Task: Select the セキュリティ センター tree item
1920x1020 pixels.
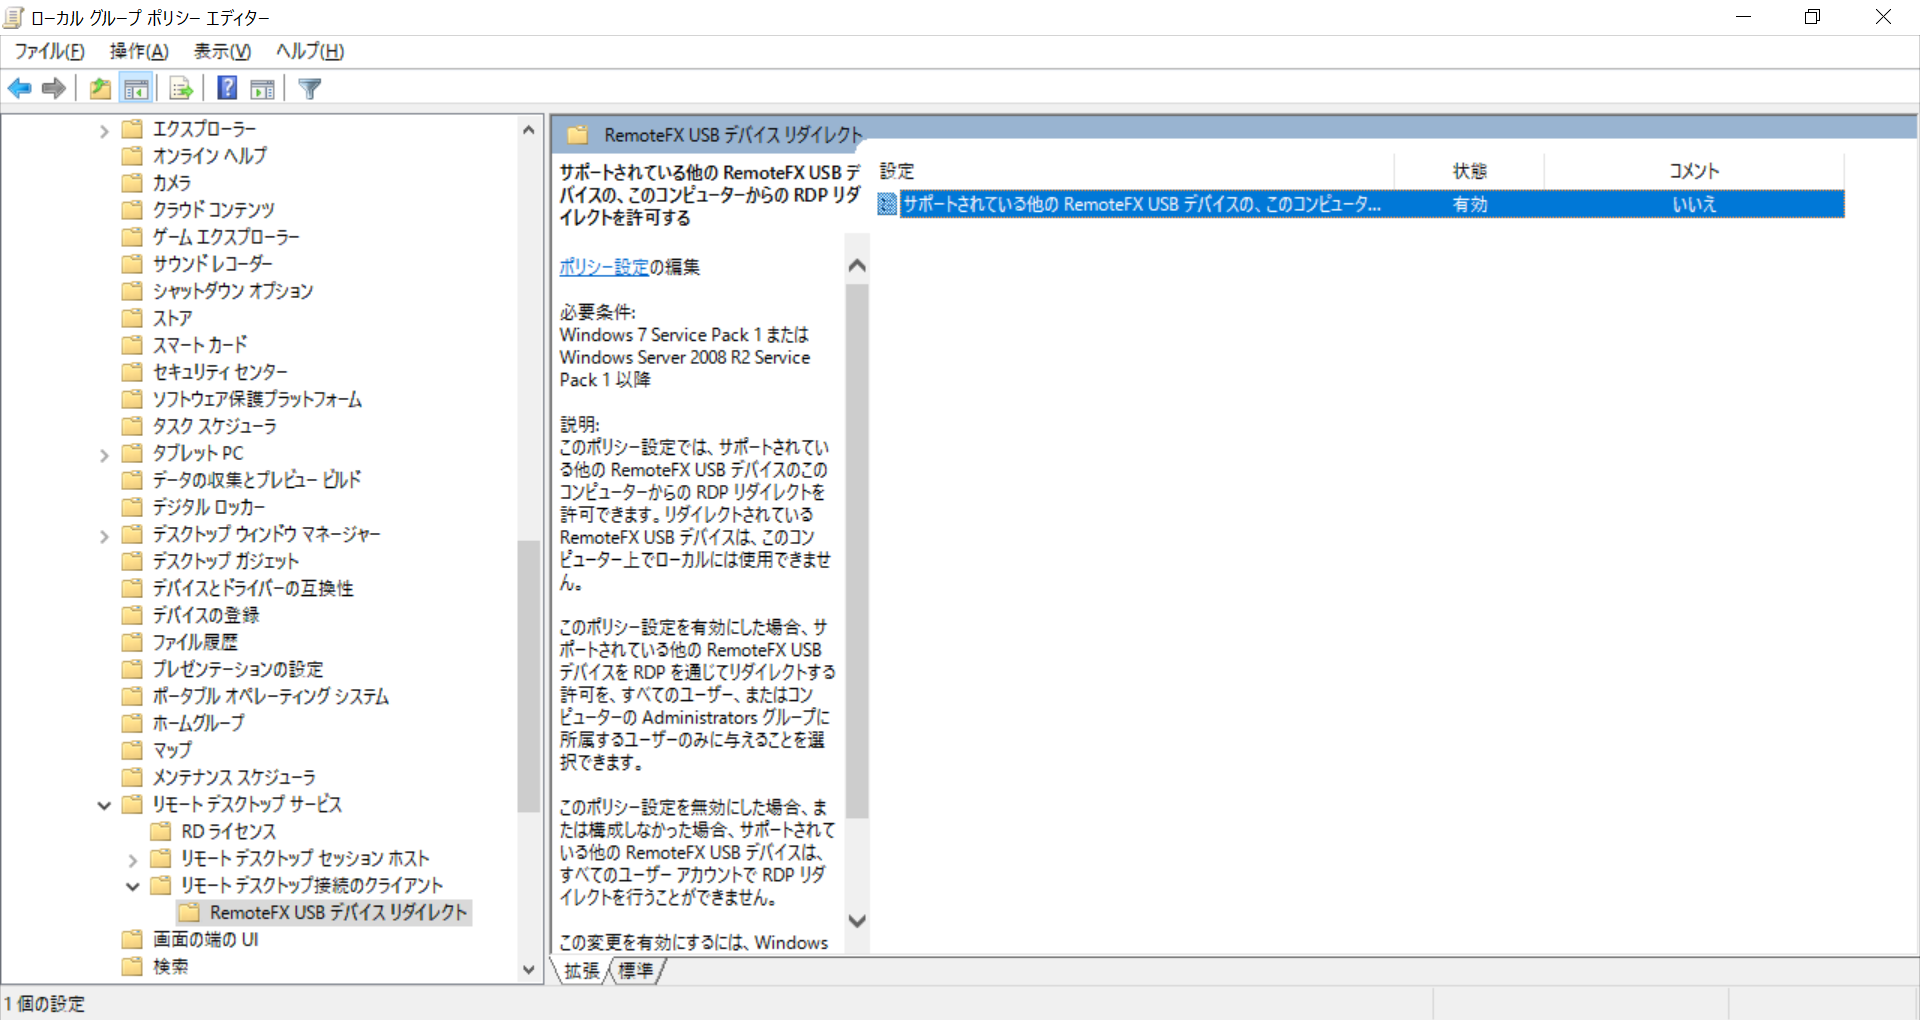Action: coord(220,372)
